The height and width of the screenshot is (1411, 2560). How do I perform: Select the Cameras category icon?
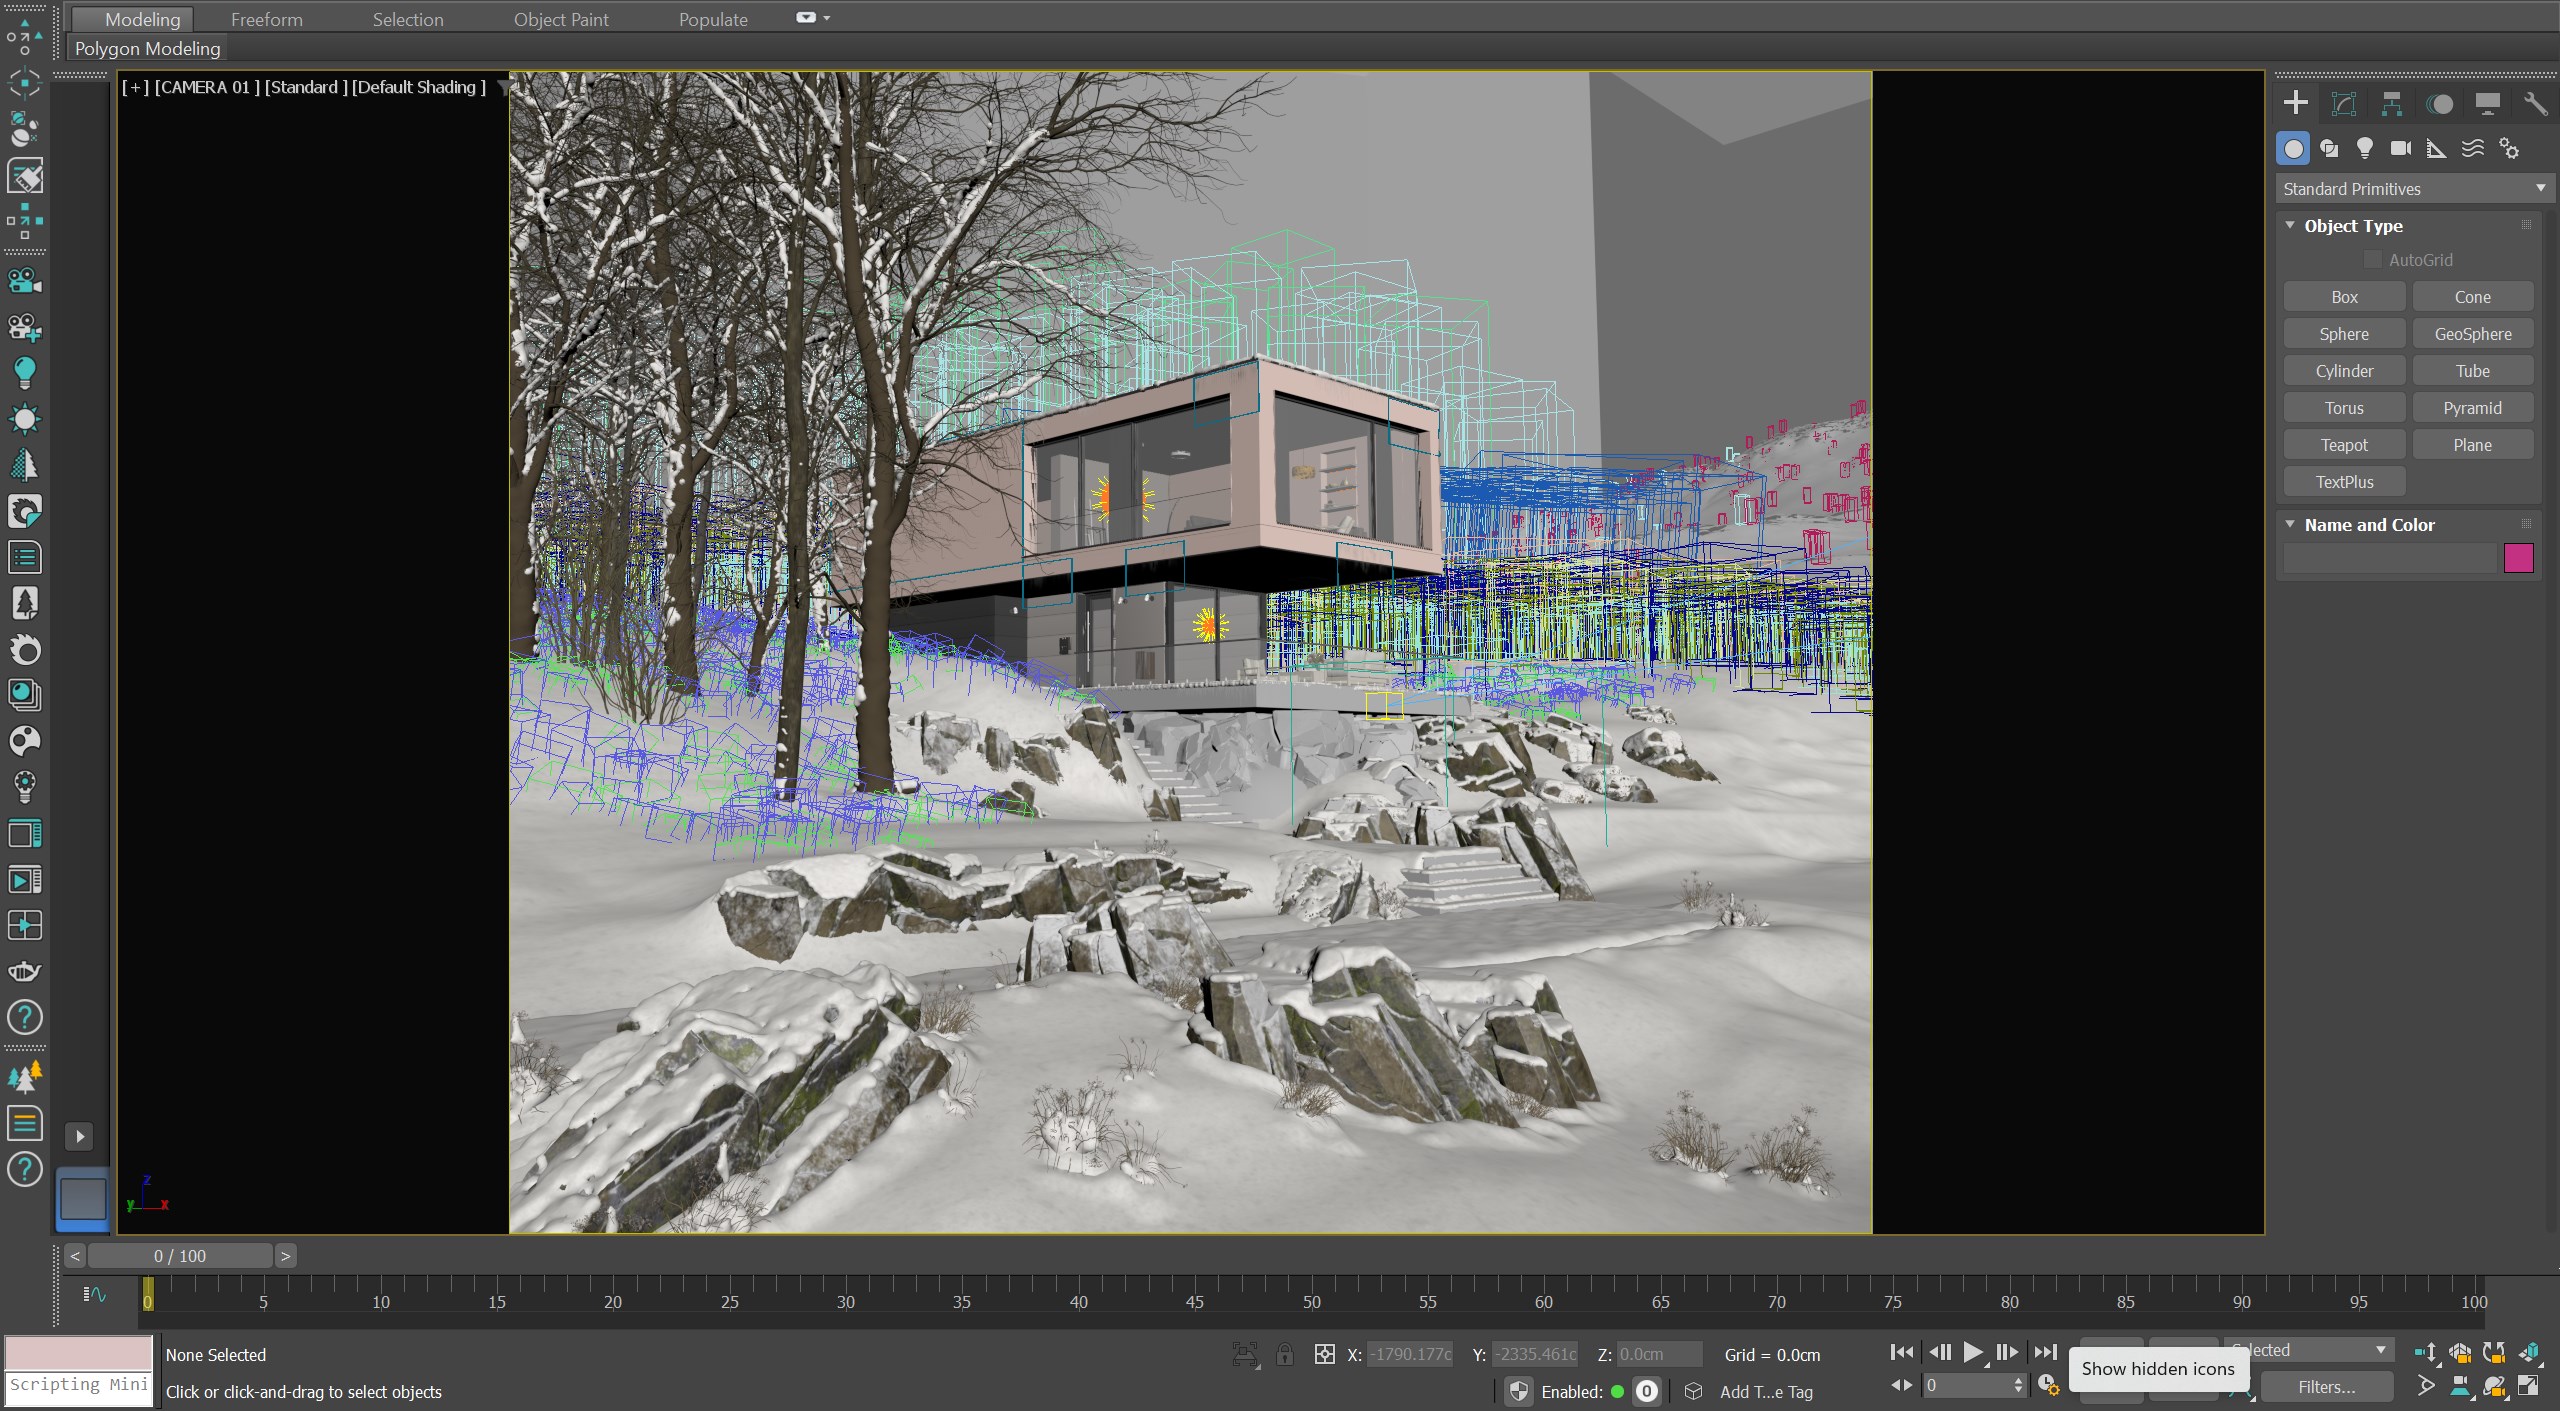tap(2400, 149)
